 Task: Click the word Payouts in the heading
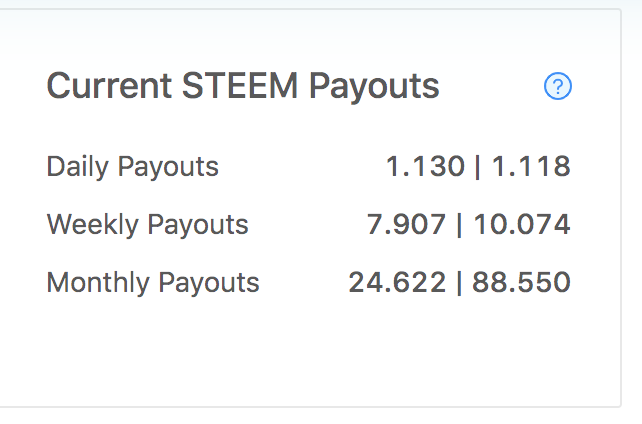click(374, 87)
